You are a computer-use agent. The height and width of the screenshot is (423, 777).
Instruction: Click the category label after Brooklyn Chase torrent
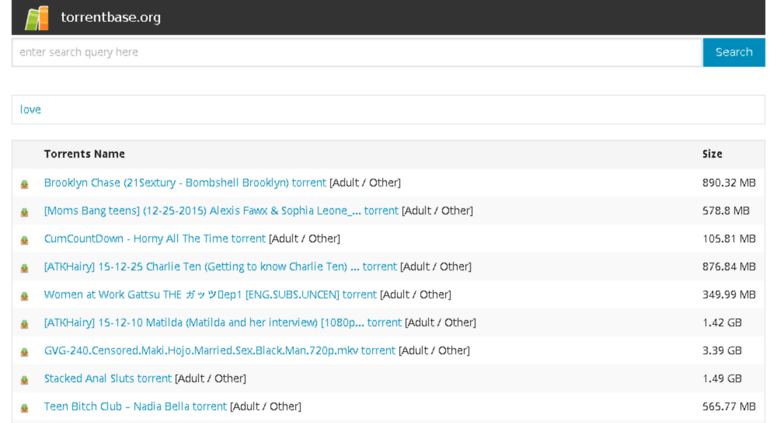pyautogui.click(x=365, y=183)
